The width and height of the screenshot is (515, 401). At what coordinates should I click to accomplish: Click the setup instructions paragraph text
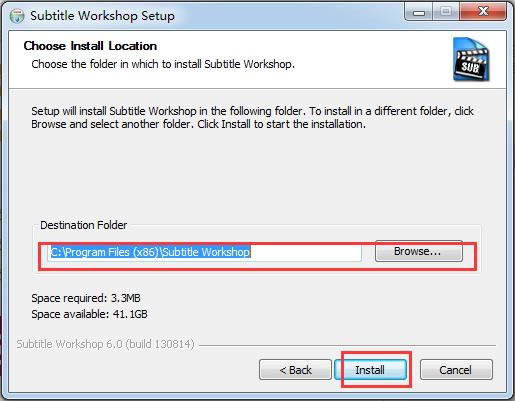coord(252,117)
